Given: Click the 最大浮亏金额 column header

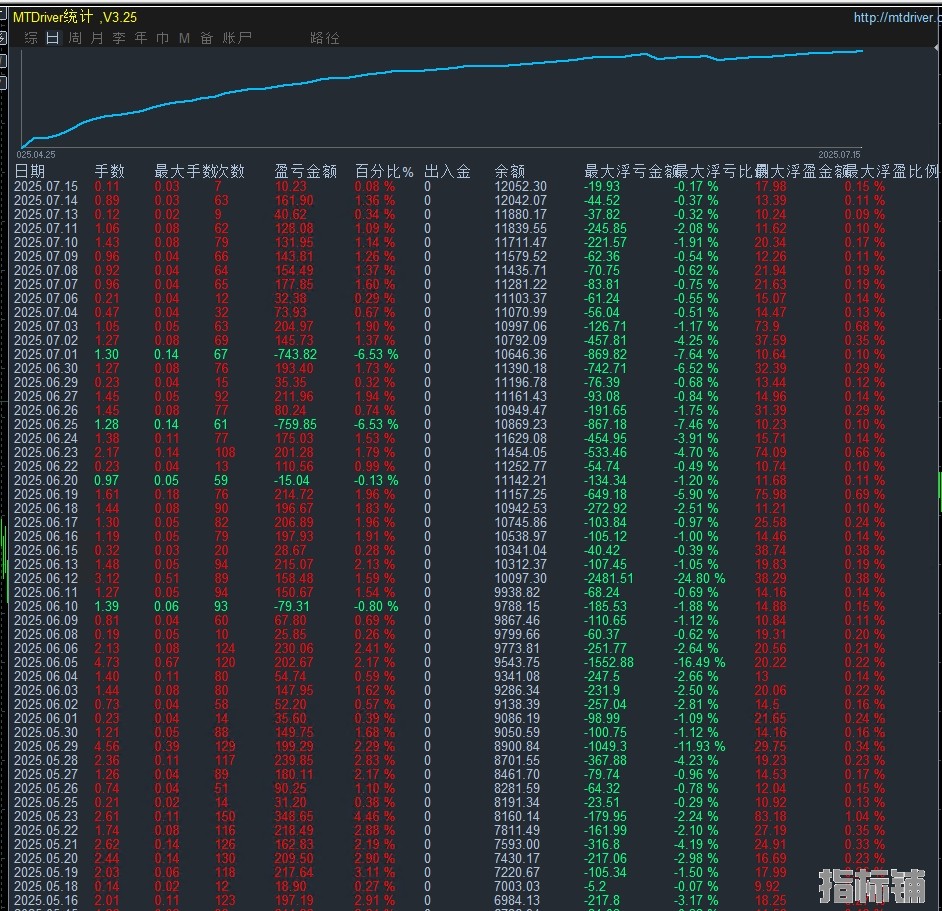Looking at the screenshot, I should [630, 172].
